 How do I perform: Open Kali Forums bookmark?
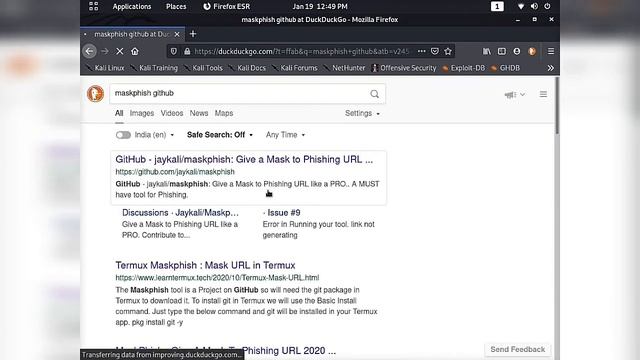pos(295,68)
